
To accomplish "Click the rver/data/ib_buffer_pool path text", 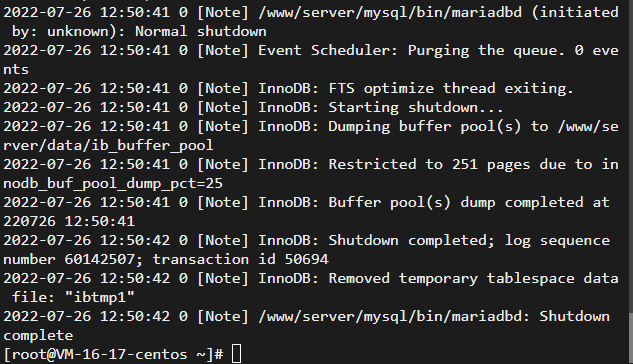I will 108,145.
